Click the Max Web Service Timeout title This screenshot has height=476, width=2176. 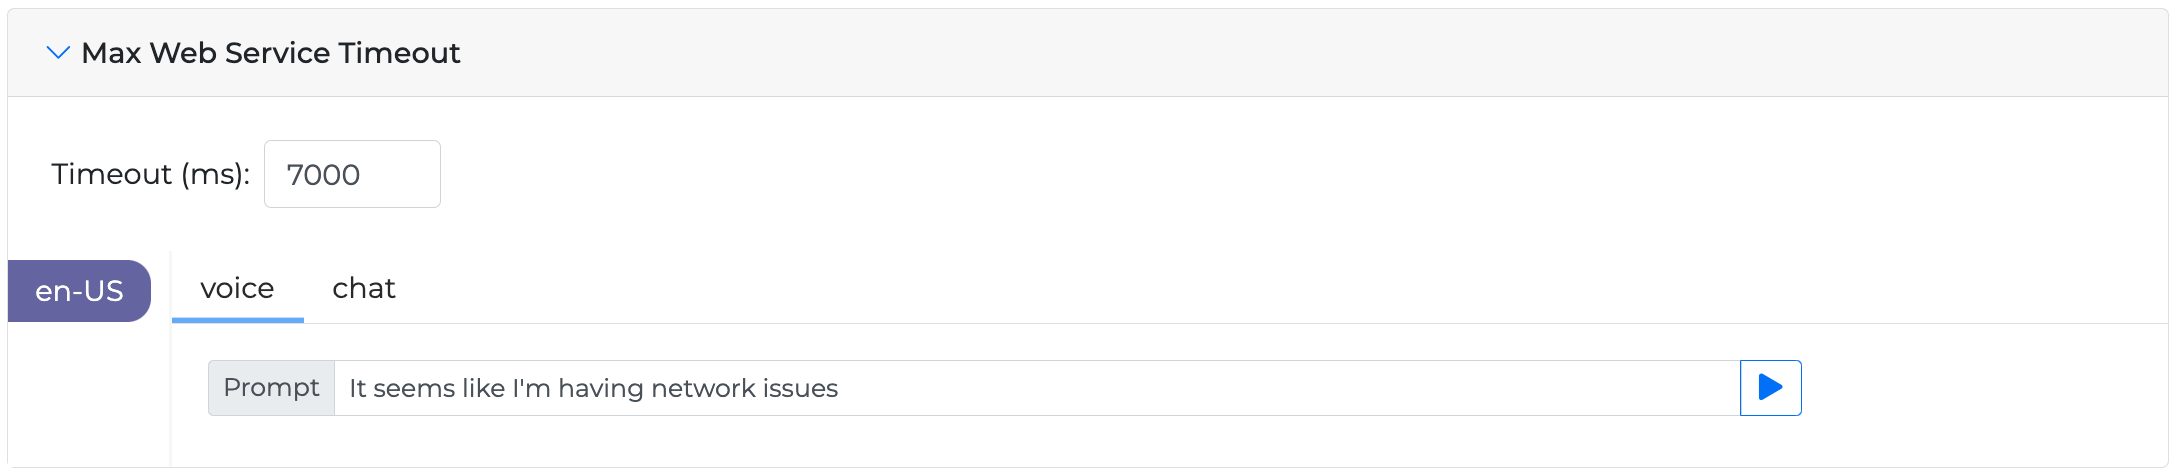270,53
